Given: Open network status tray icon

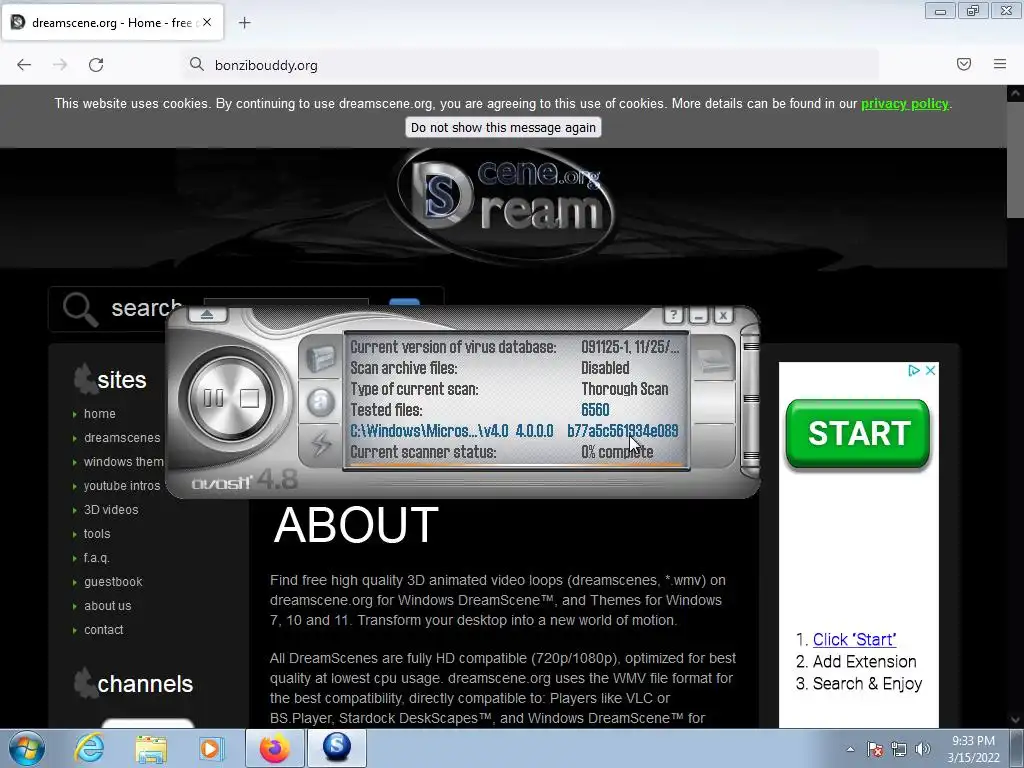Looking at the screenshot, I should pos(899,749).
